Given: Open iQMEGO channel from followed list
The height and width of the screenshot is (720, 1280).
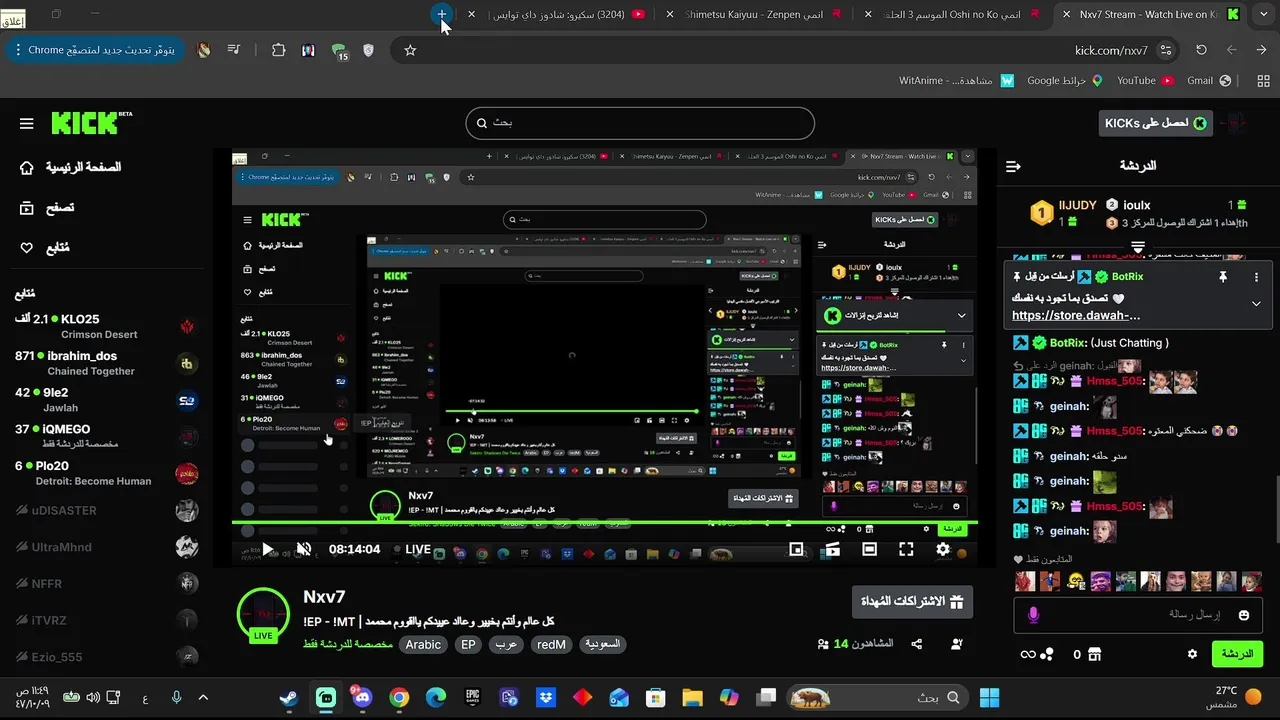Looking at the screenshot, I should 106,436.
